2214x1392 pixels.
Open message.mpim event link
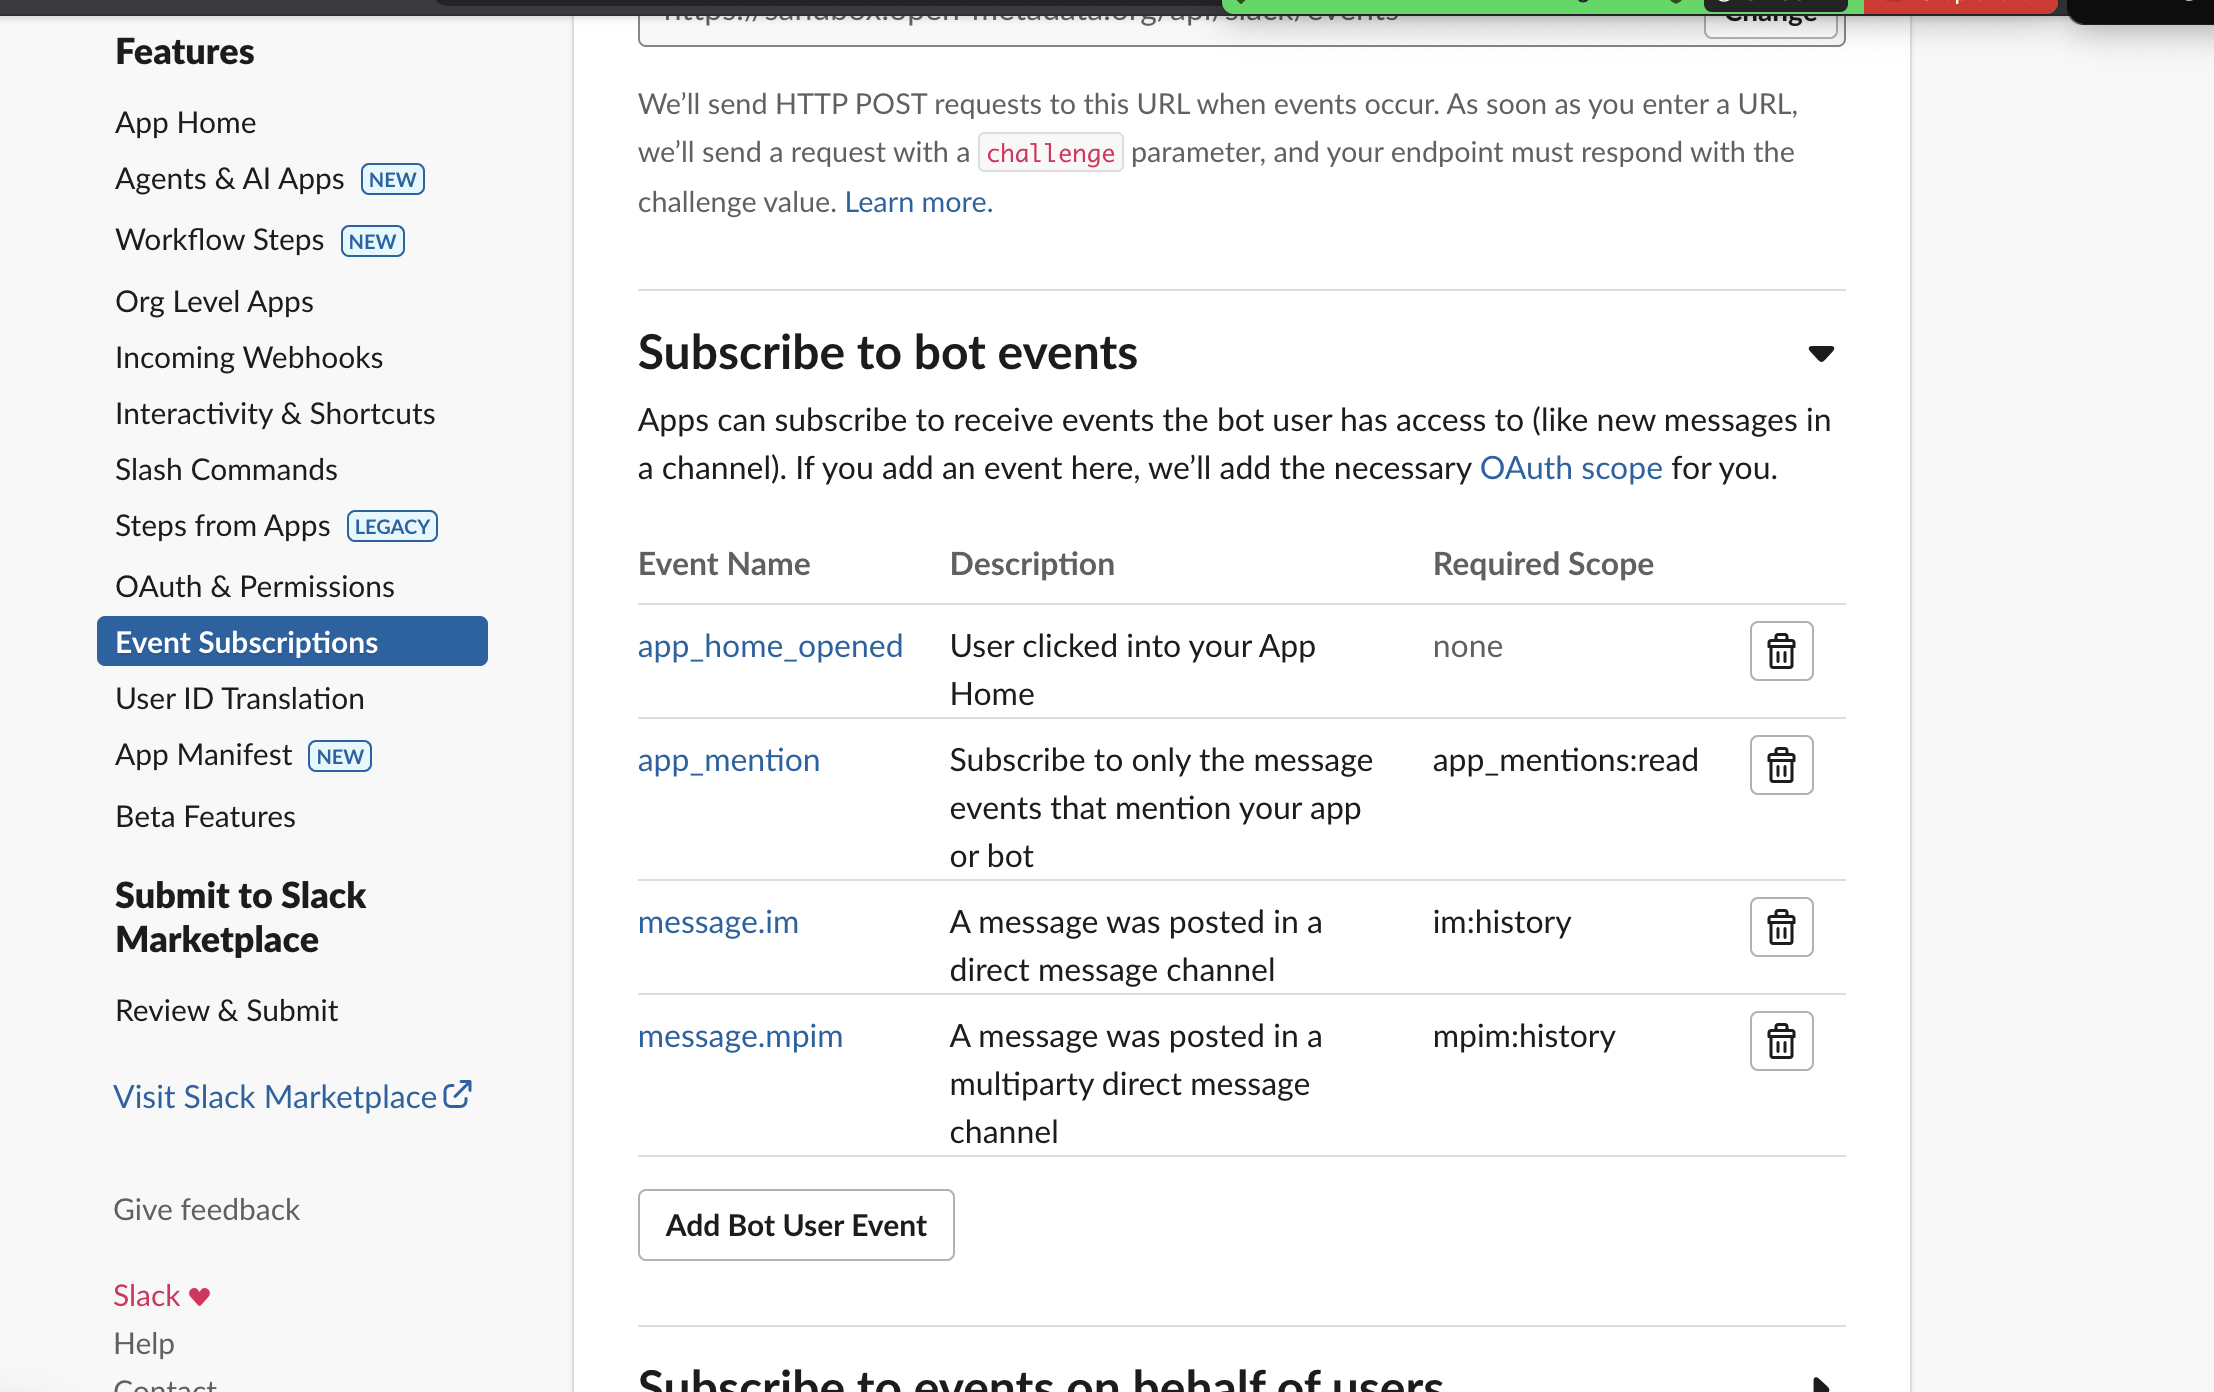coord(740,1036)
